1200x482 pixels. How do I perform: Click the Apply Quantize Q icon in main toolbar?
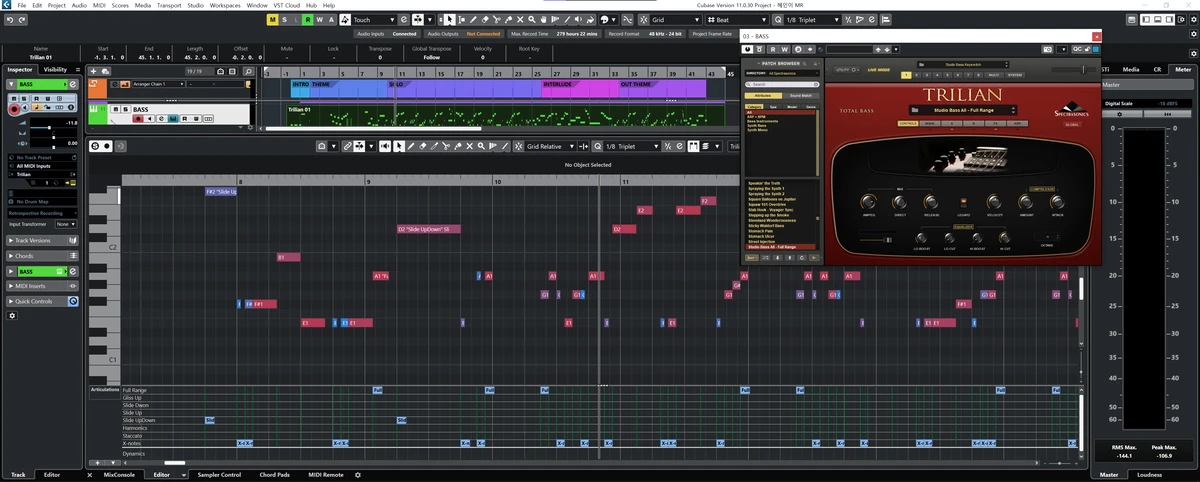pos(778,19)
